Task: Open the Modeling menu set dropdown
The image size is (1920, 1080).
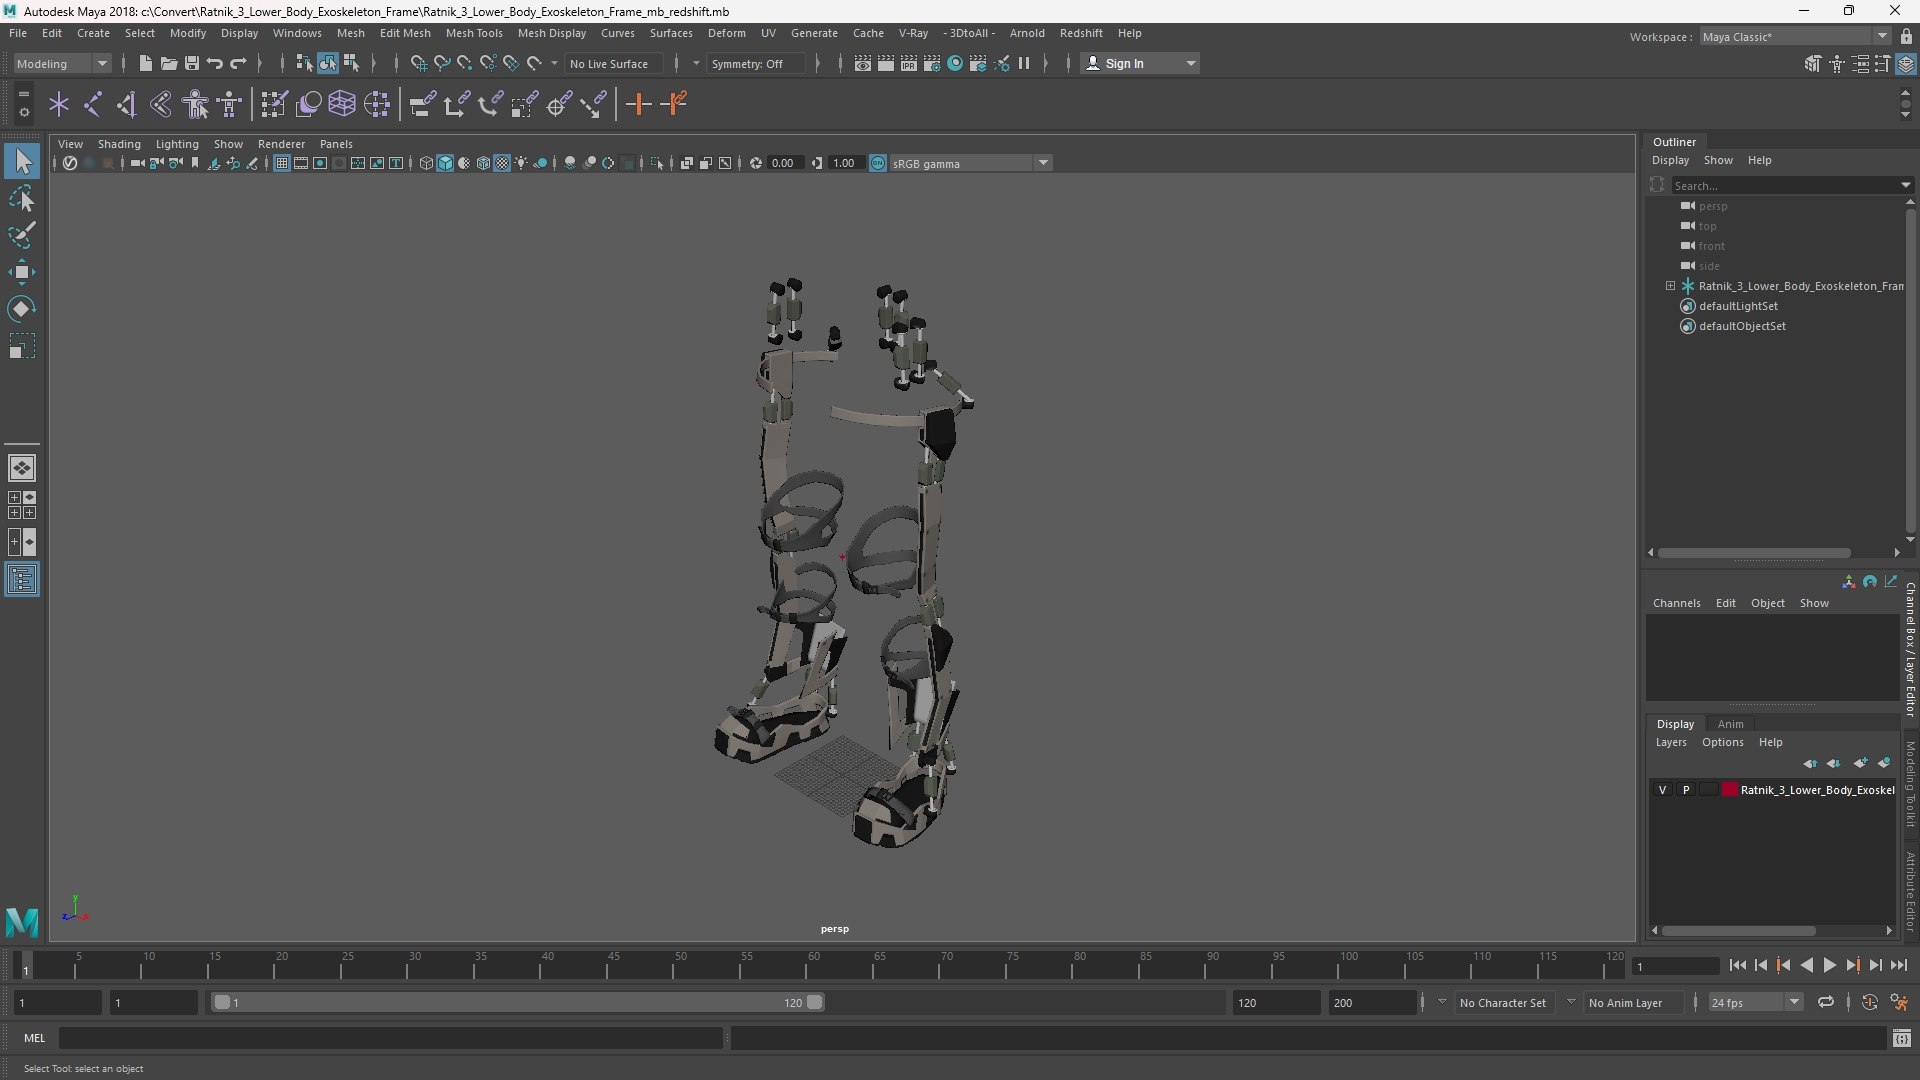Action: point(62,63)
